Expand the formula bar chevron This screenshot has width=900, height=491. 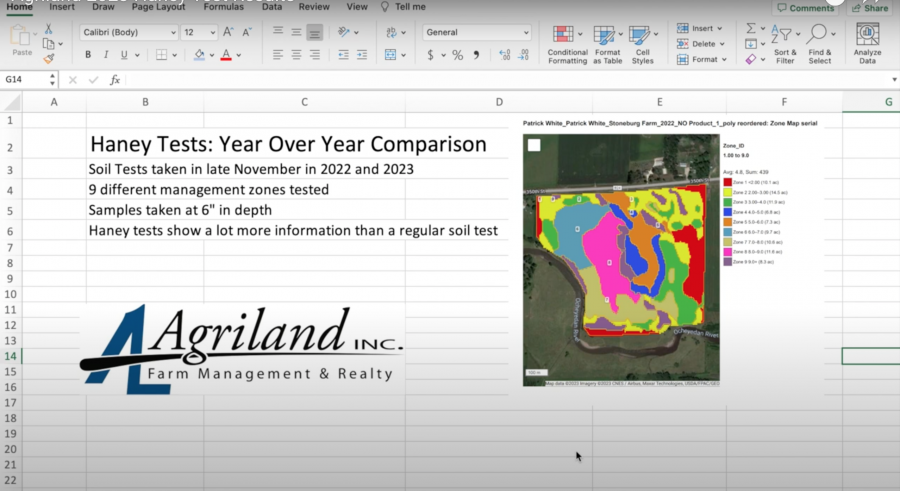pos(894,79)
